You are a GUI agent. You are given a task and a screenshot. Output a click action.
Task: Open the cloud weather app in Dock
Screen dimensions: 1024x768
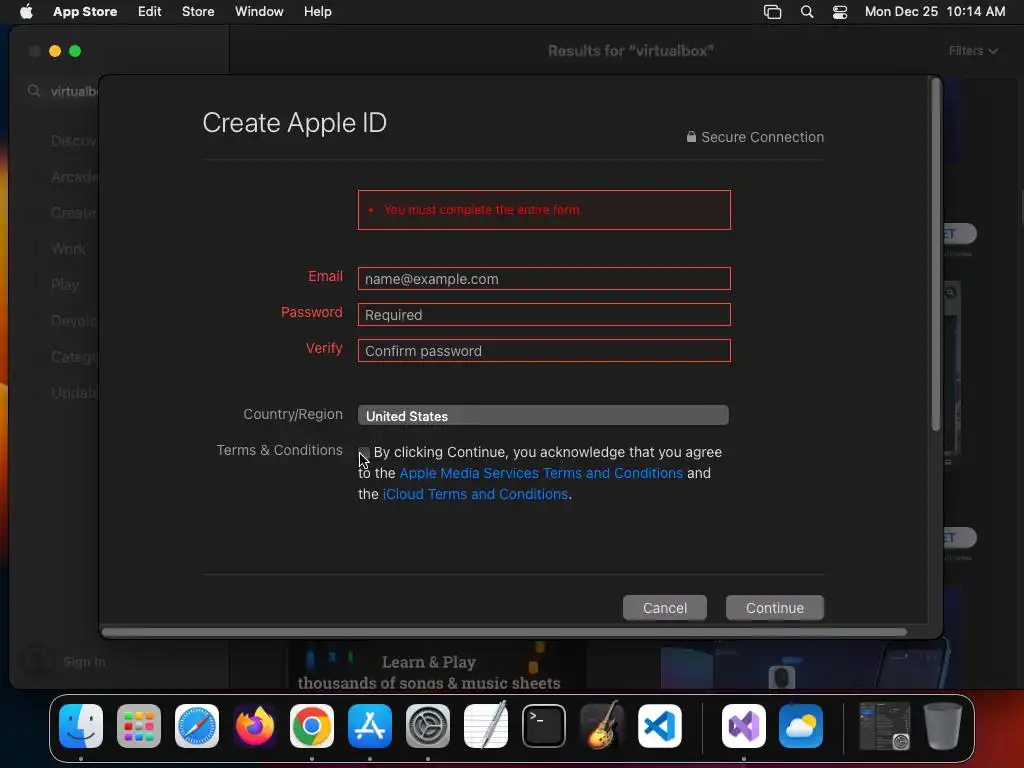coord(801,726)
